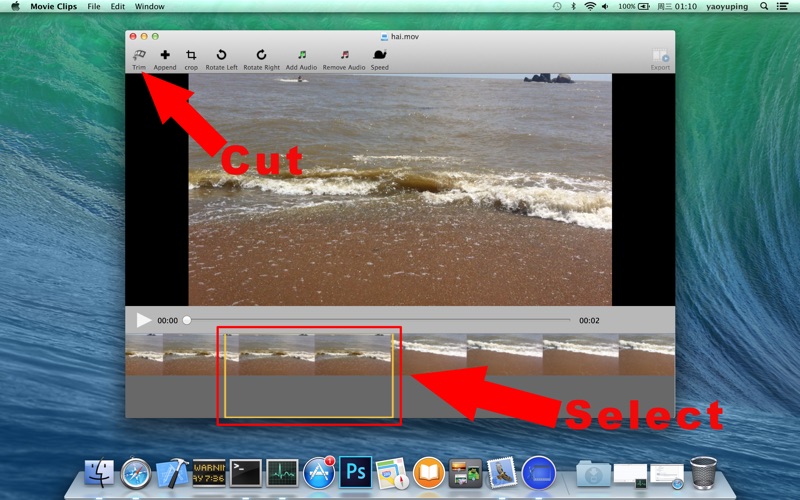Play the hai.mov video

click(143, 320)
